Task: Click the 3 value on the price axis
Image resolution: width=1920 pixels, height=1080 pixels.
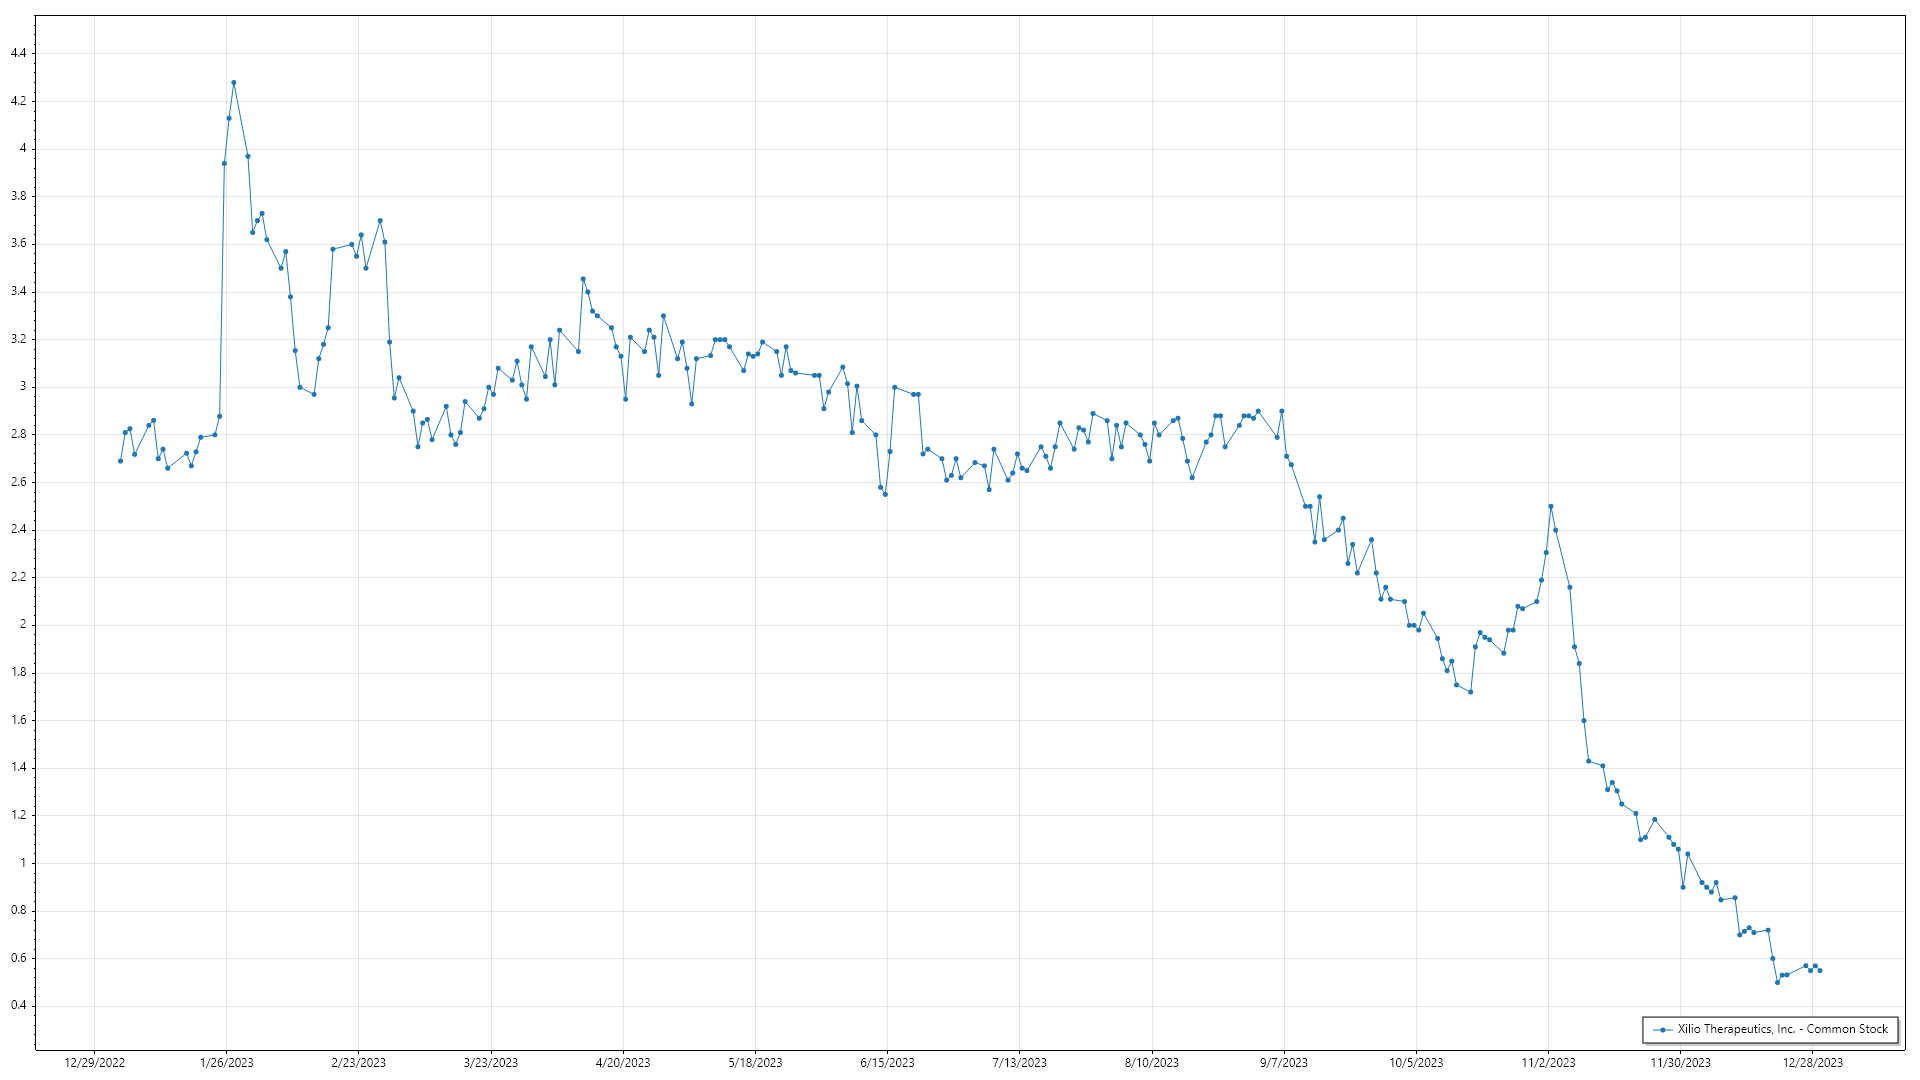Action: point(23,387)
